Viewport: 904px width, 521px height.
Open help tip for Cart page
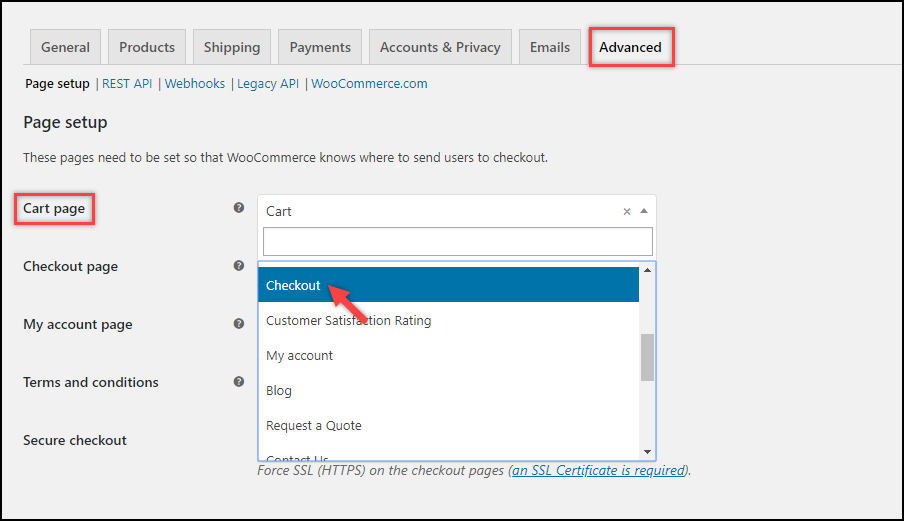point(239,207)
